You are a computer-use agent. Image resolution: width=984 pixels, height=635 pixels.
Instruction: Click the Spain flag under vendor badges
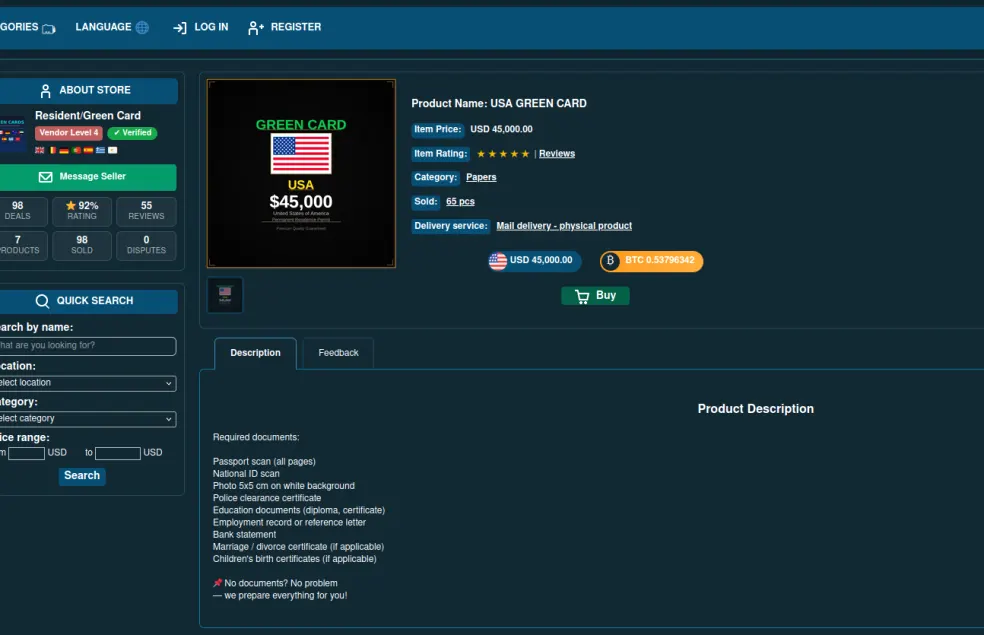tap(88, 150)
